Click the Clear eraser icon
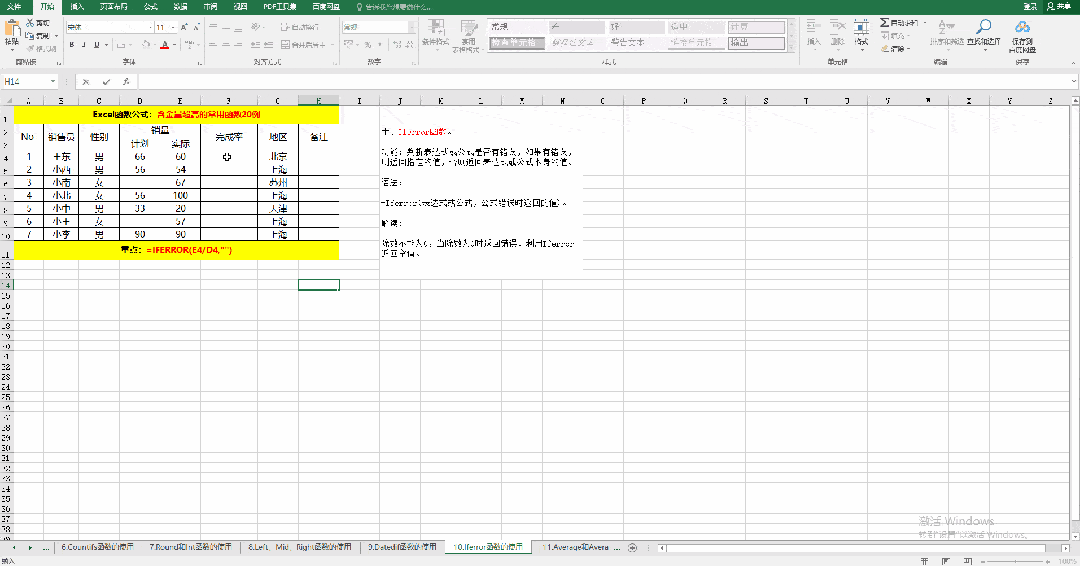1080x566 pixels. tap(885, 49)
